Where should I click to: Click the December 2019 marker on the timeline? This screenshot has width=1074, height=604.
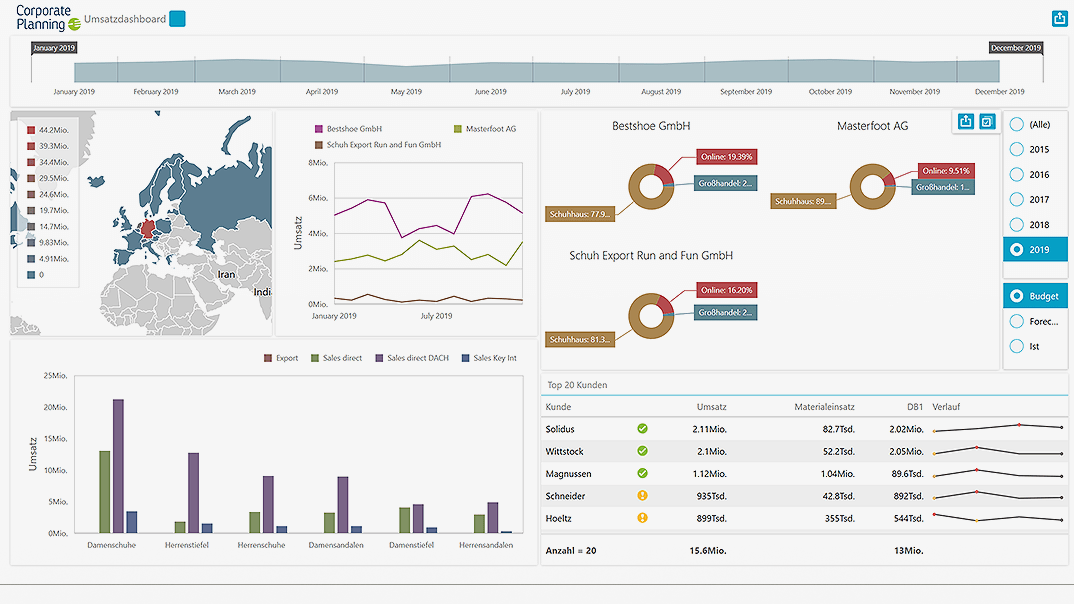[x=1015, y=47]
